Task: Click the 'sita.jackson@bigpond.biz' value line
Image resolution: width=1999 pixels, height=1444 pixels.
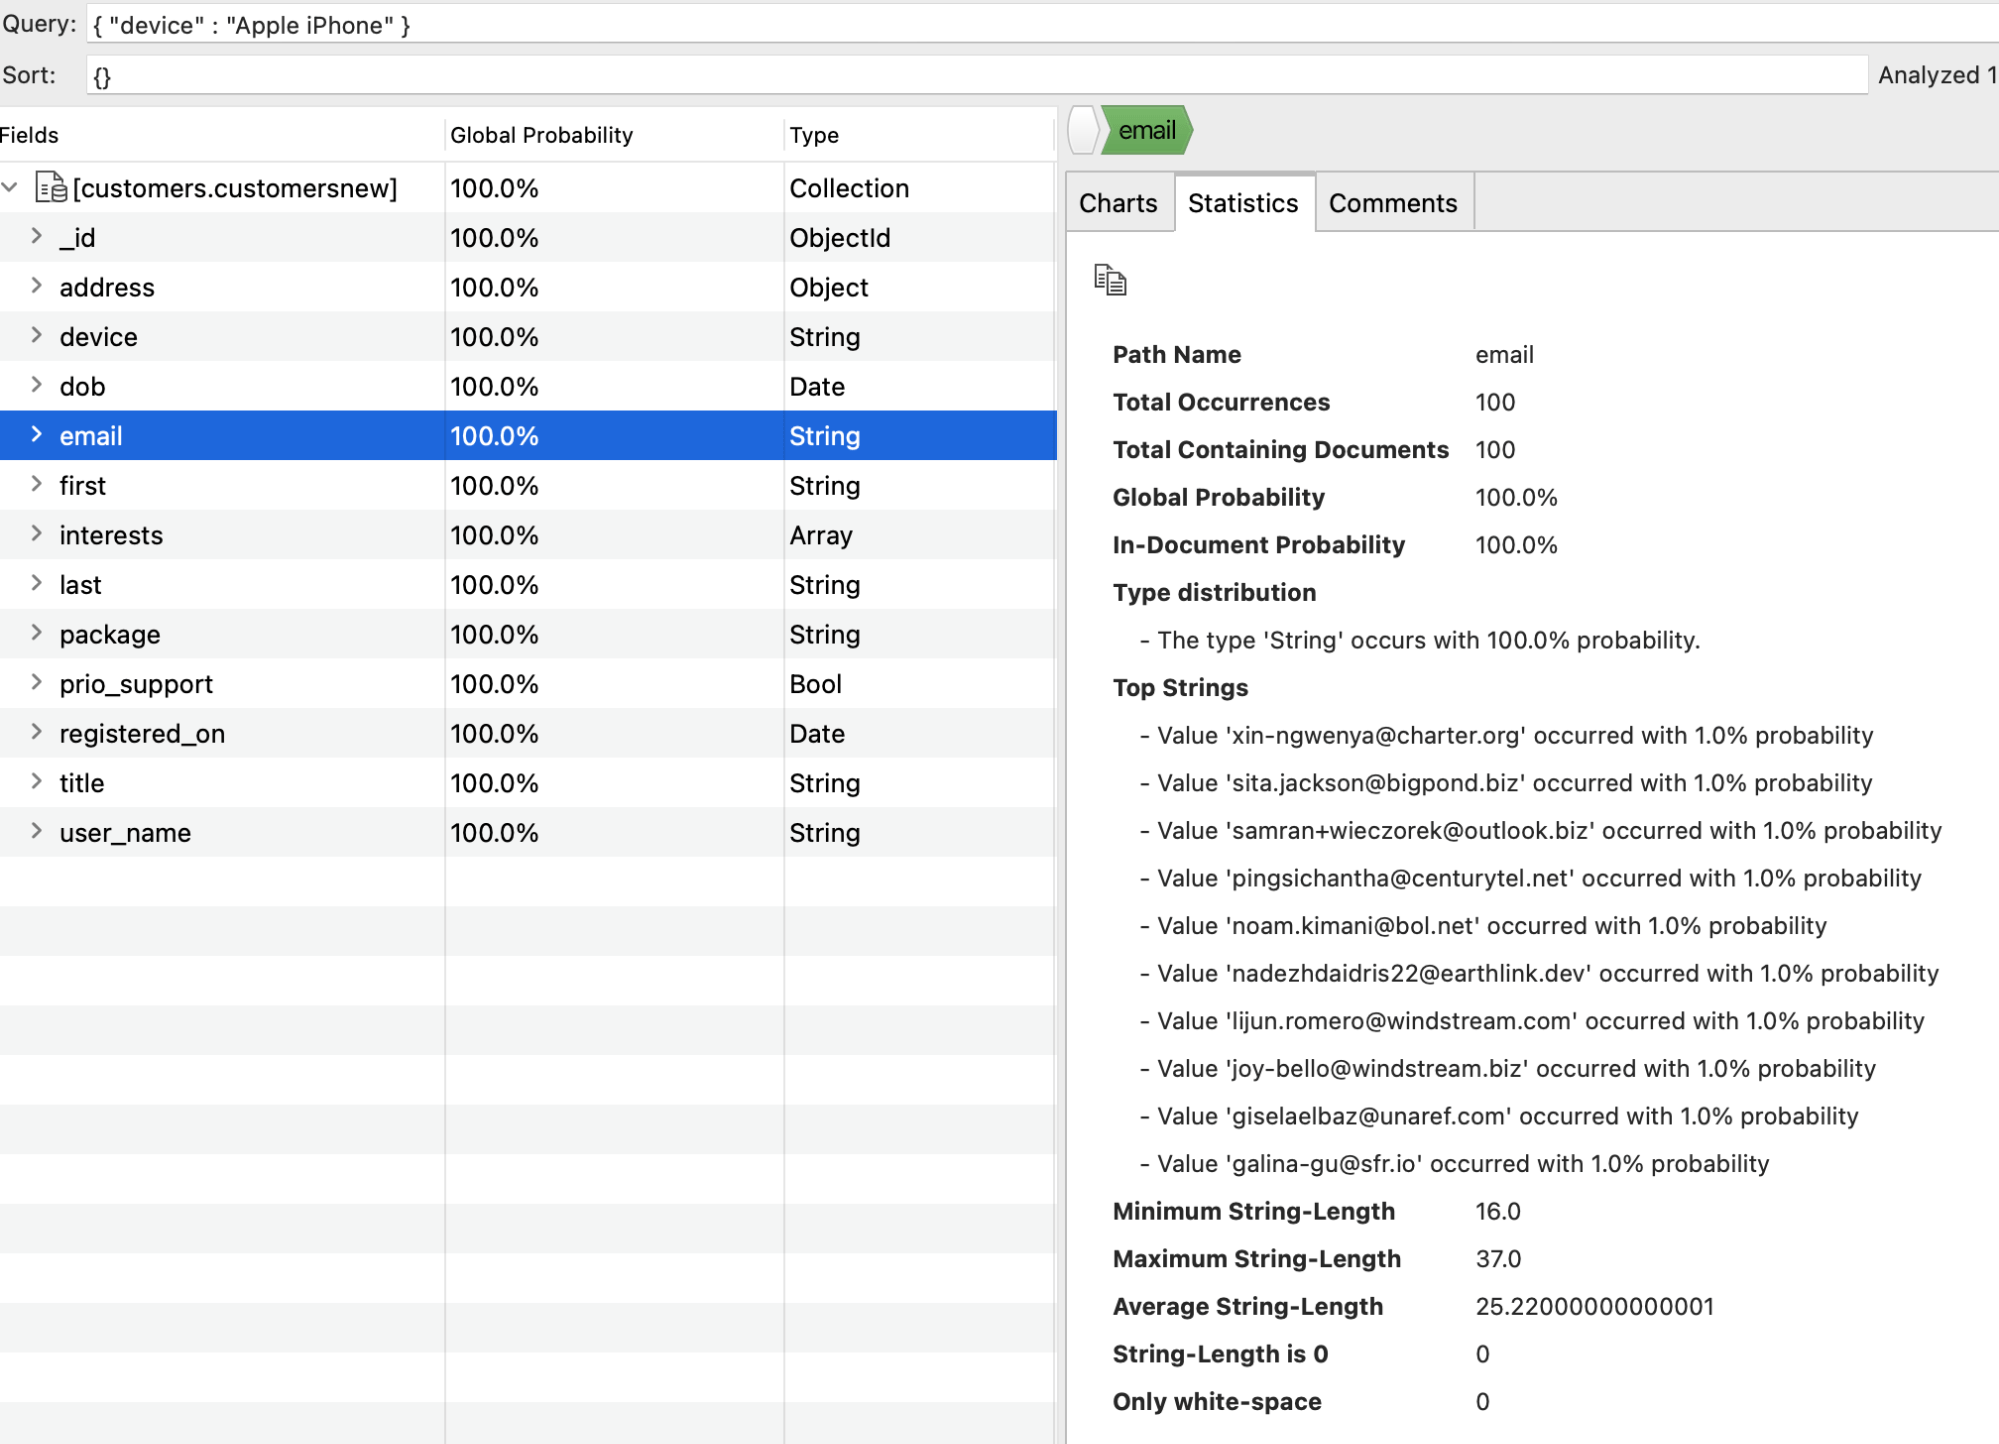Action: point(1506,783)
